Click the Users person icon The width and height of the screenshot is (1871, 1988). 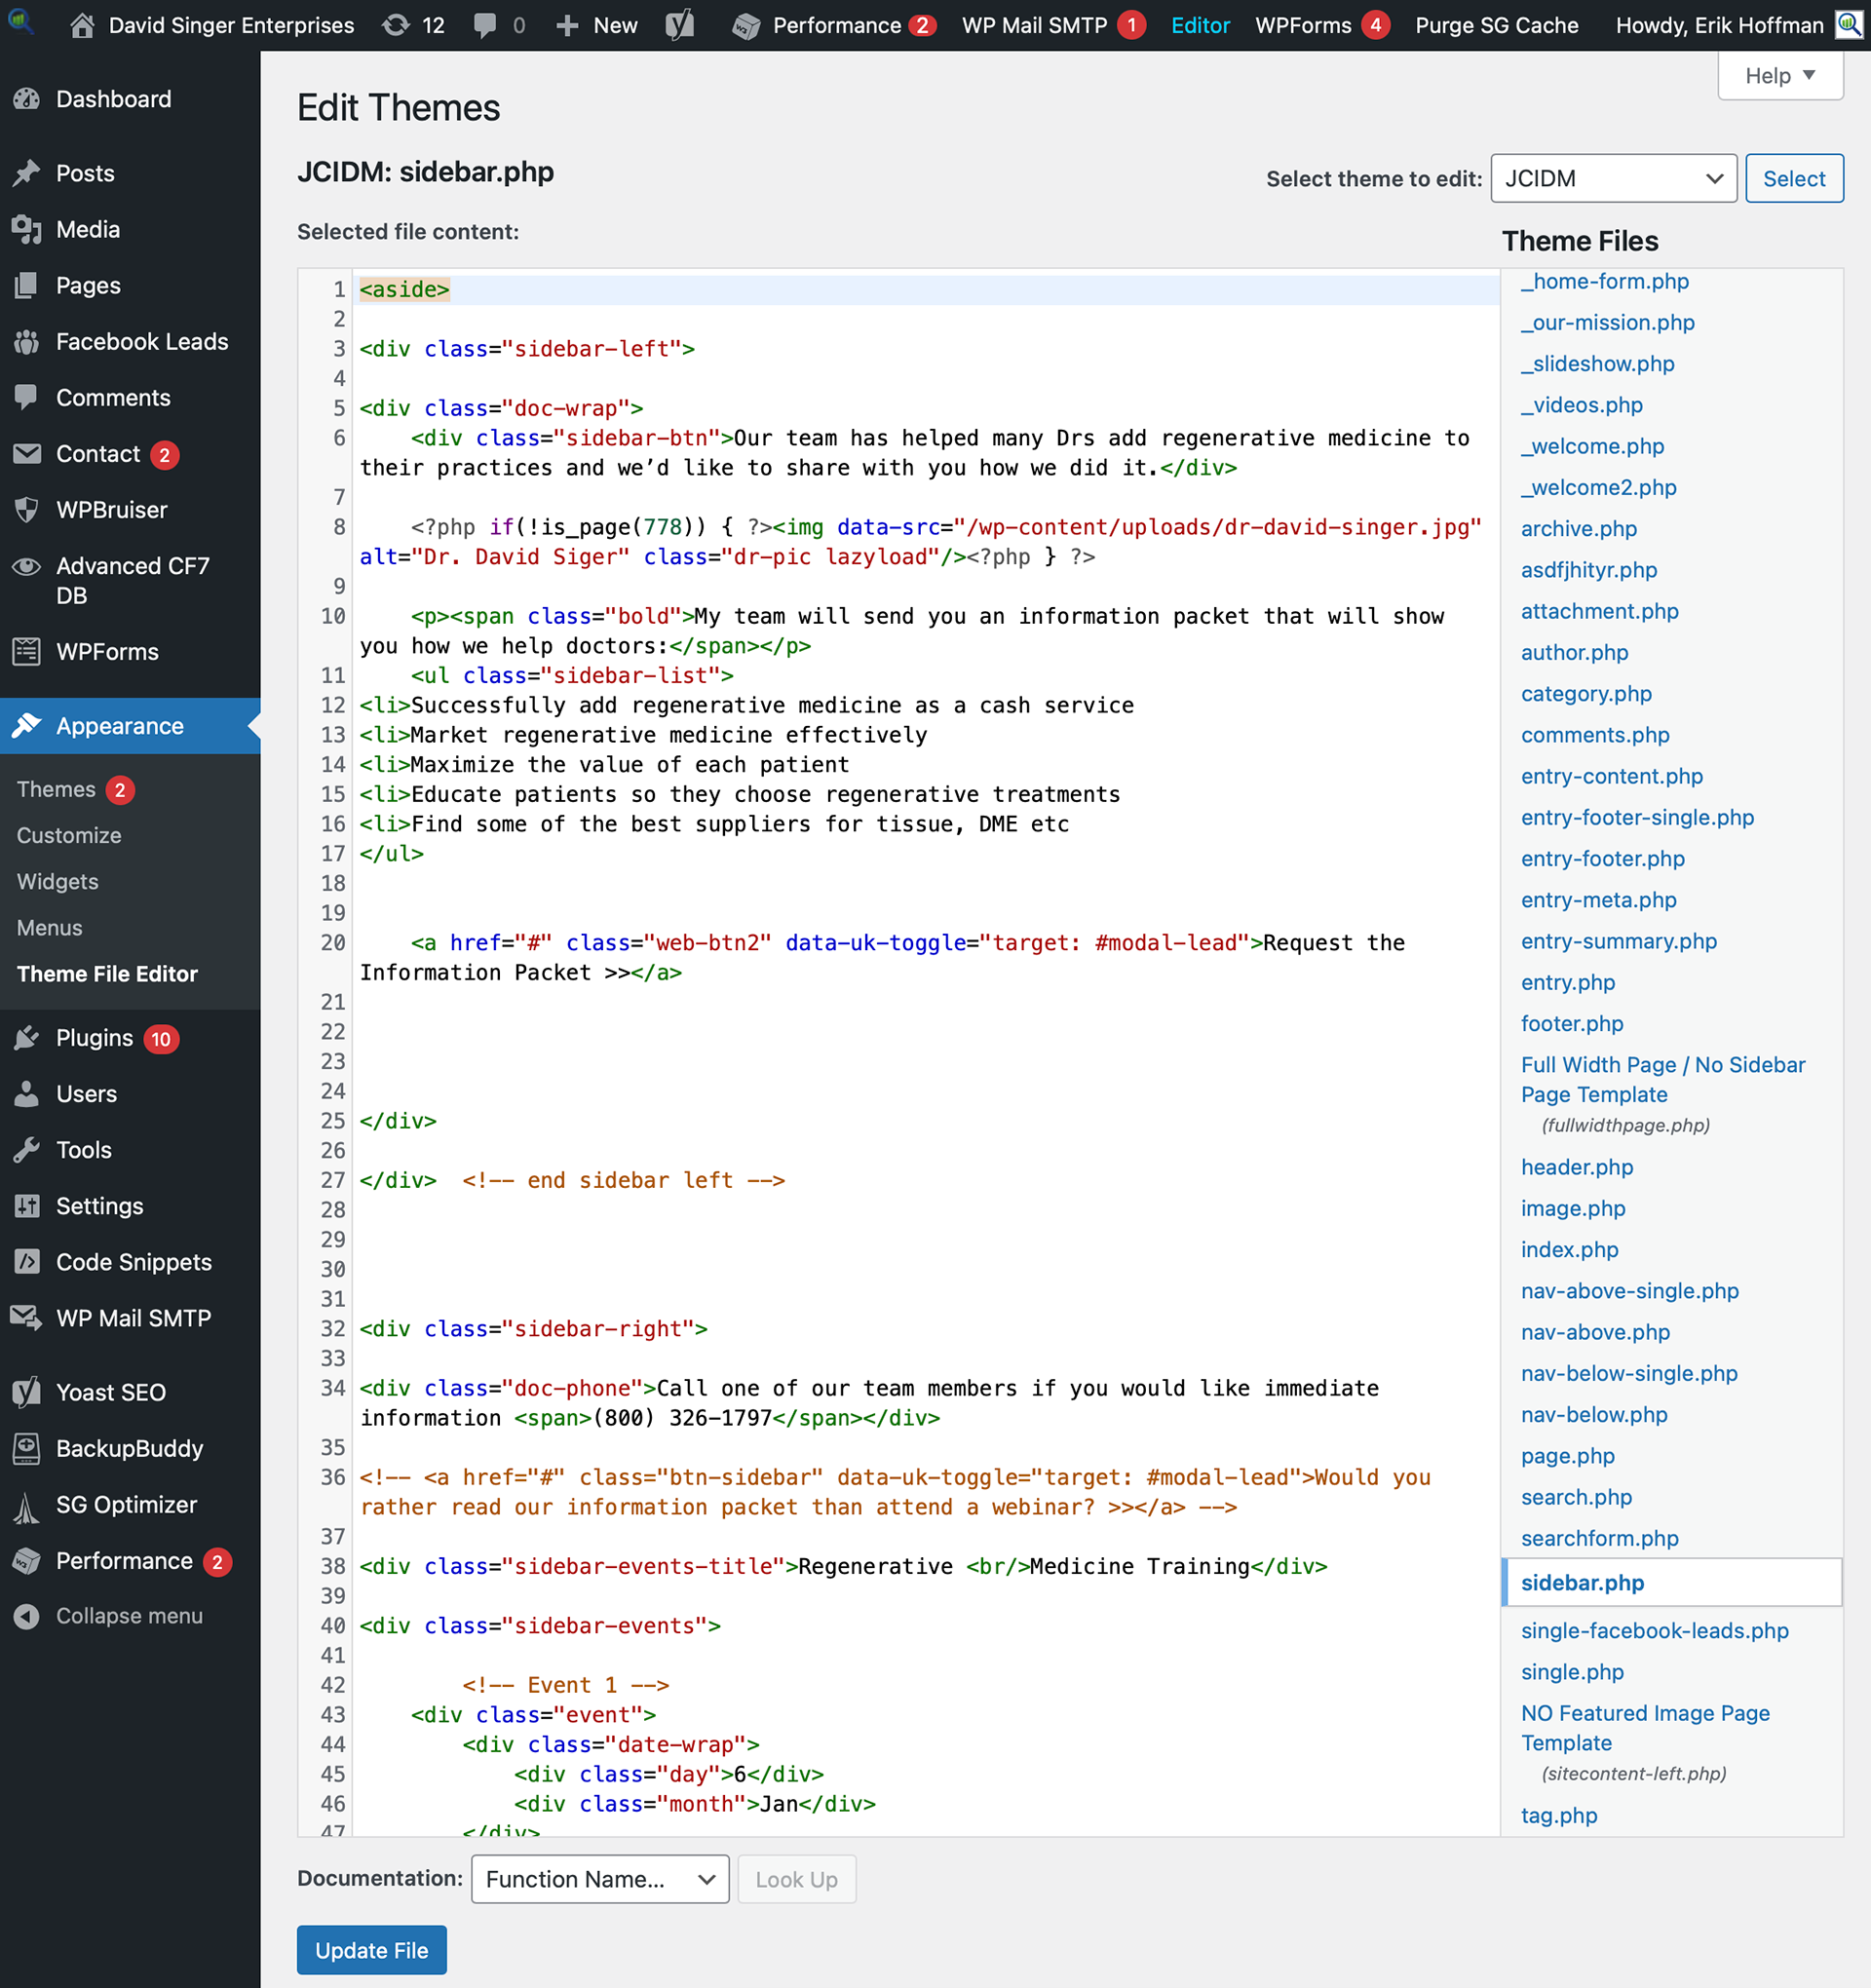coord(27,1094)
